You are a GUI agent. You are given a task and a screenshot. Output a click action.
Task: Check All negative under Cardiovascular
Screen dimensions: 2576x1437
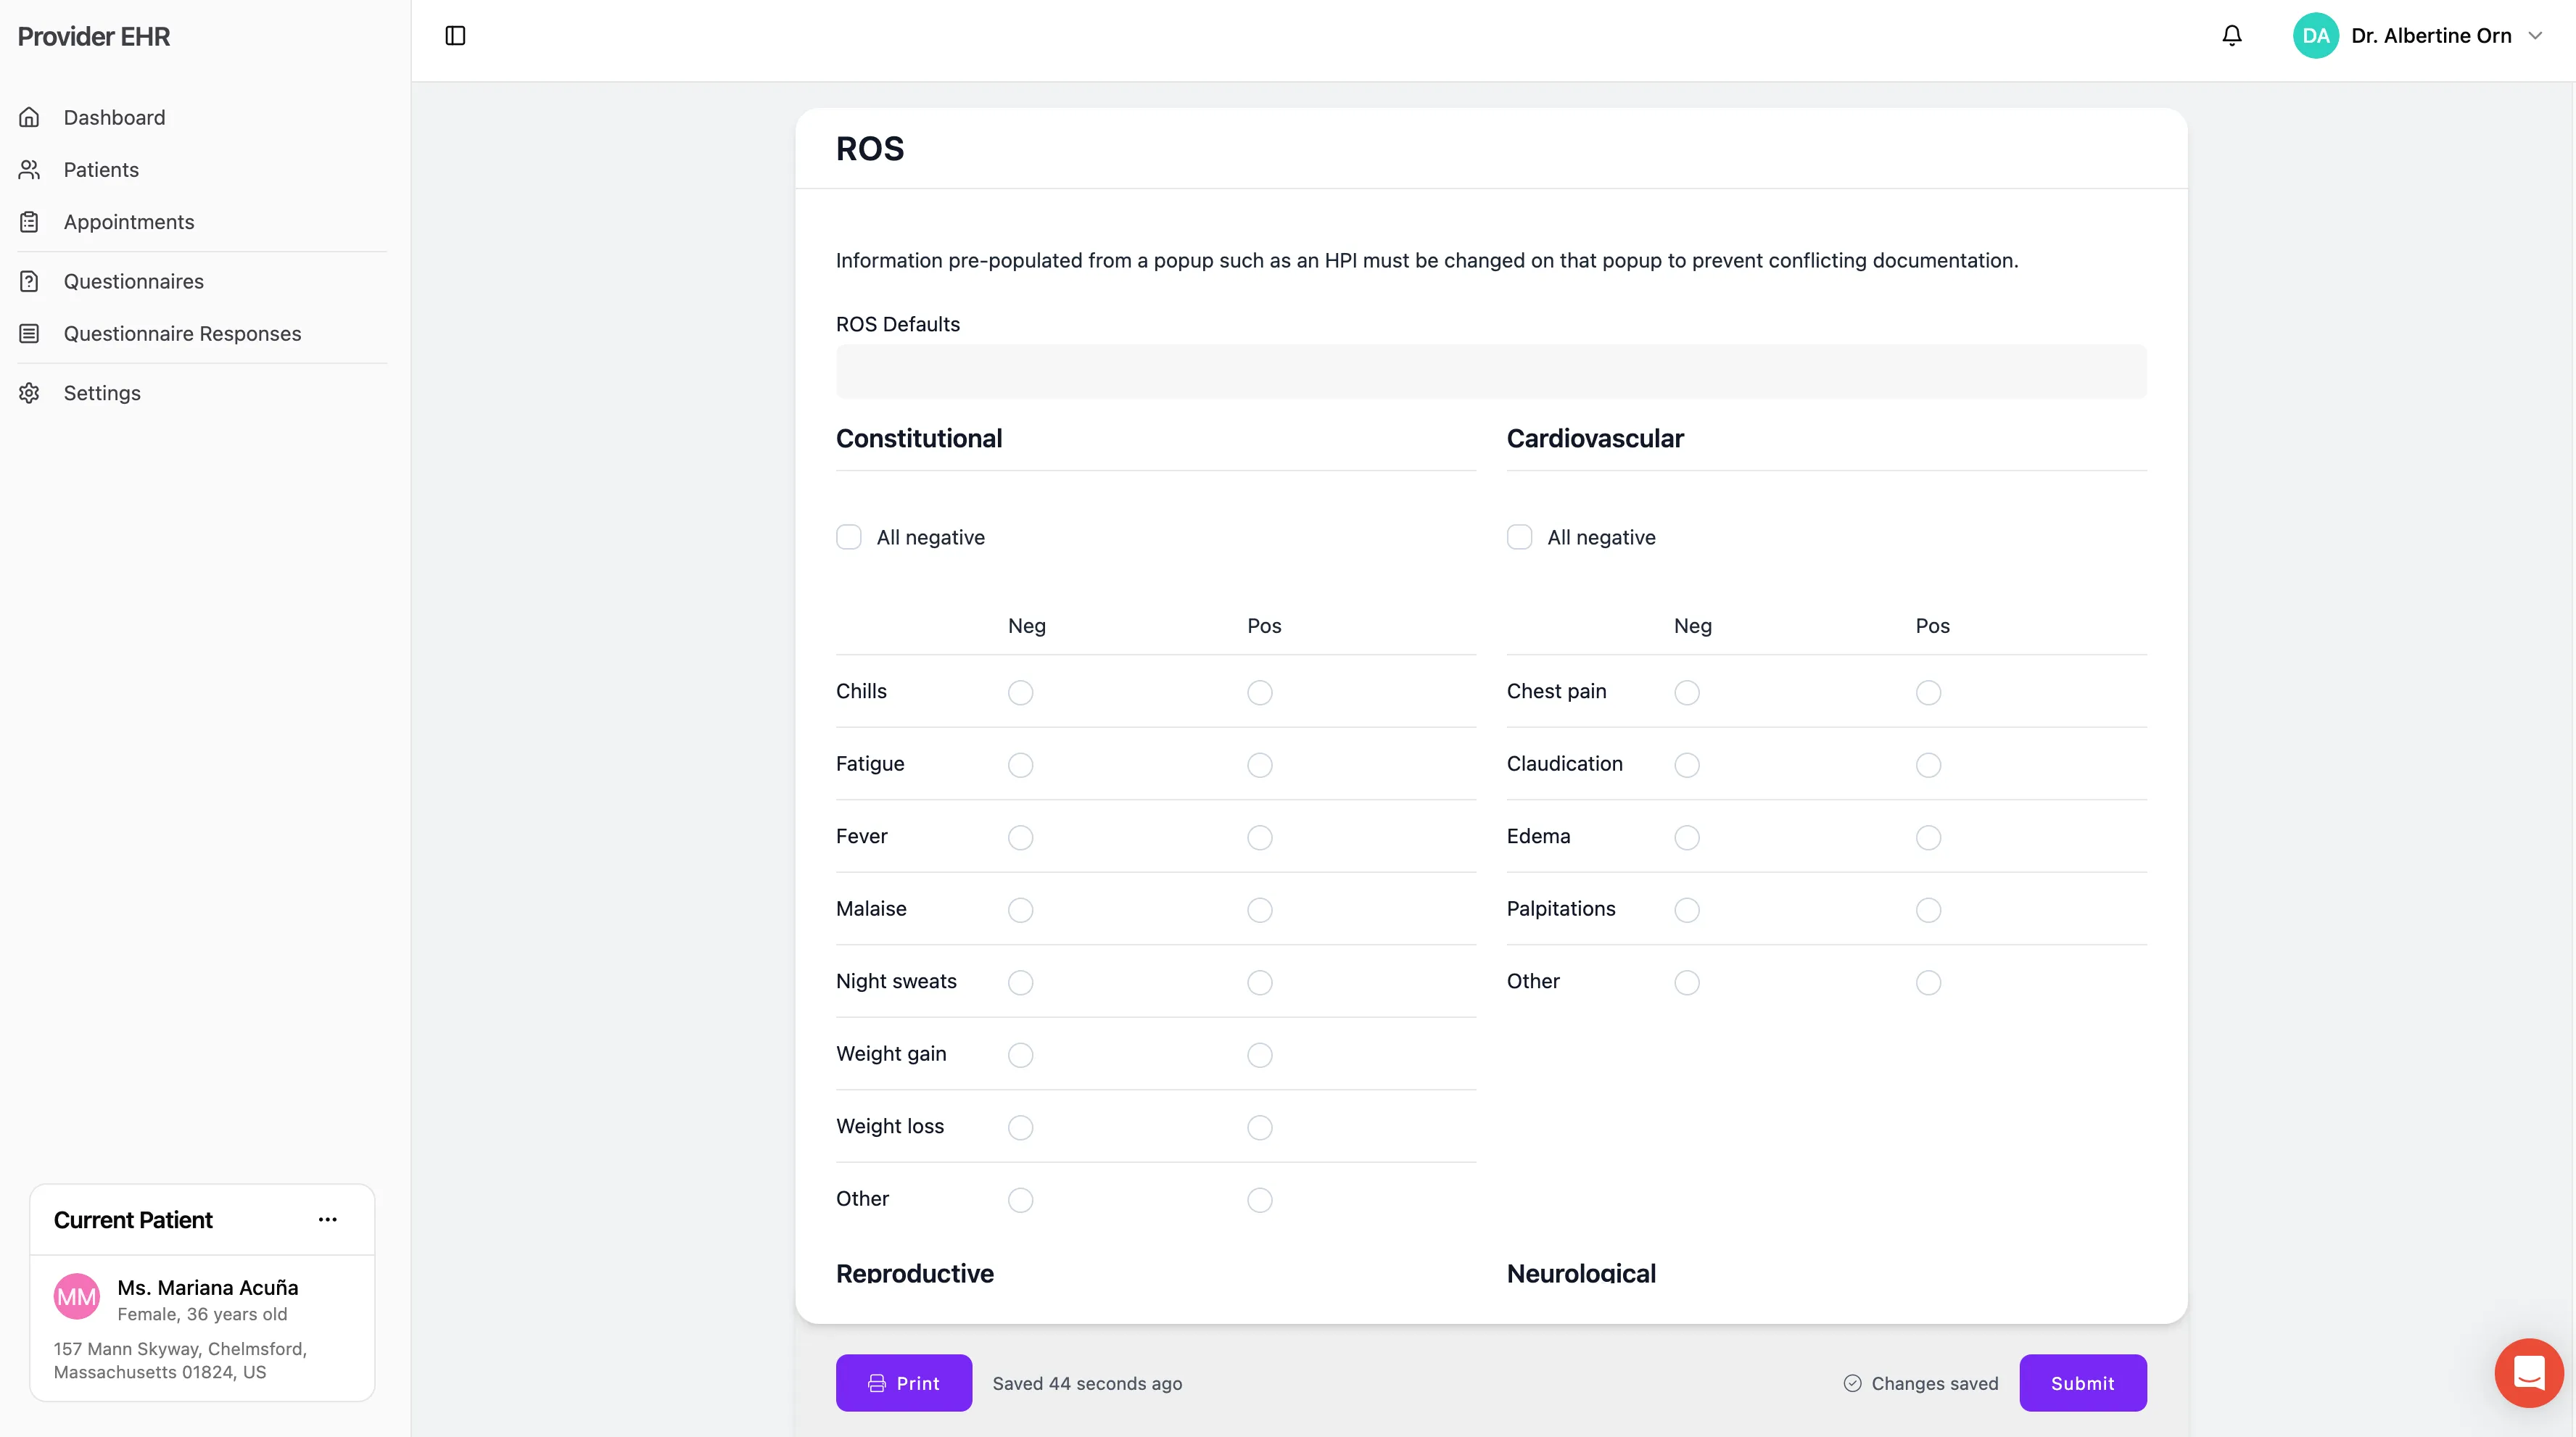click(x=1519, y=537)
